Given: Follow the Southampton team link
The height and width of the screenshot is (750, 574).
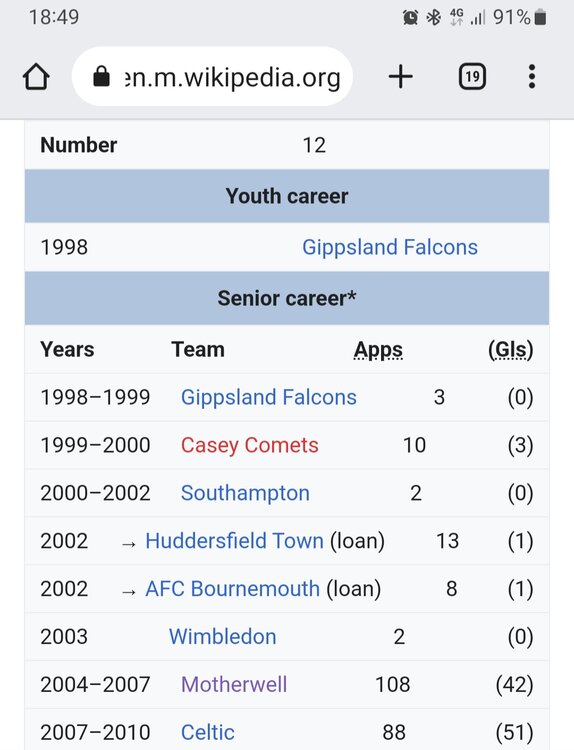Looking at the screenshot, I should (x=245, y=493).
